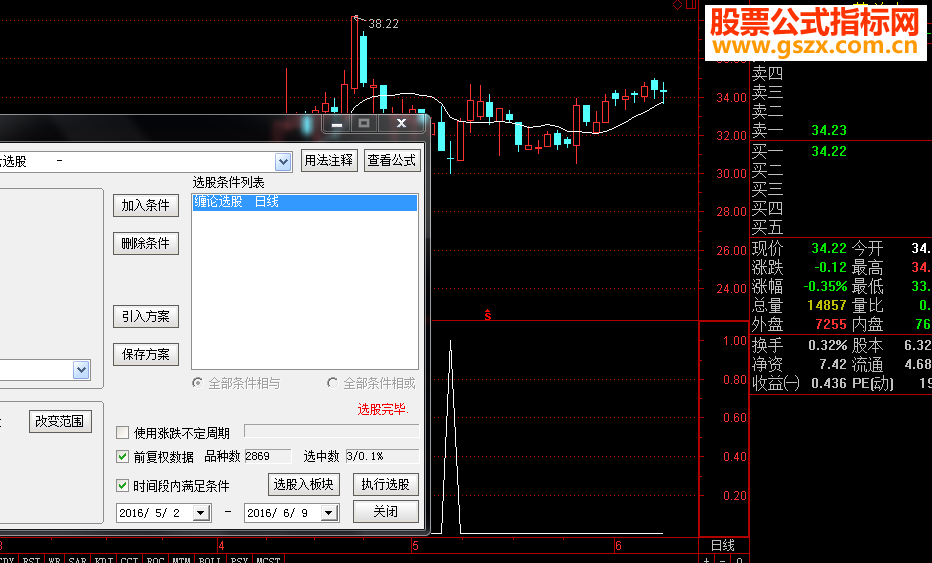Open the end date 2016/6/9 dropdown
Image resolution: width=932 pixels, height=563 pixels.
(329, 513)
